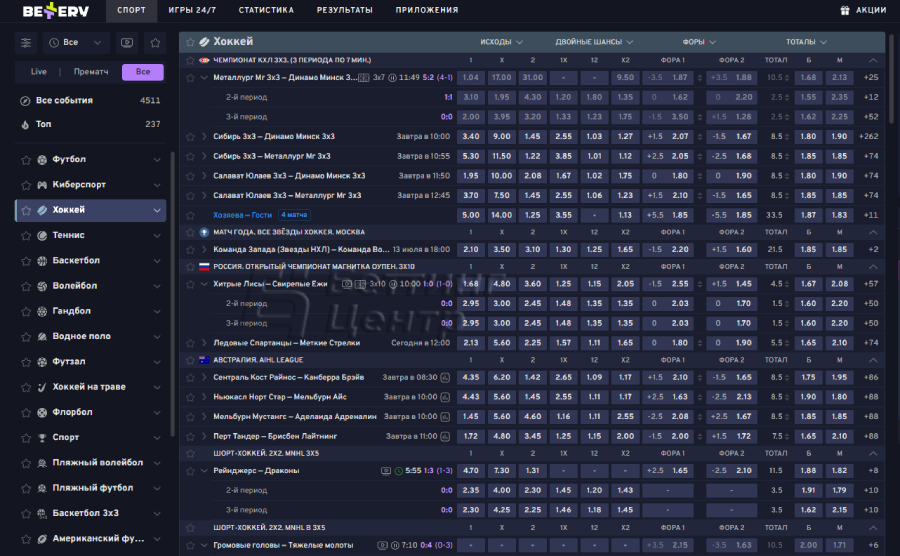Favorite the Ледовые Спартанцы – Меткие Стрелки match
Viewport: 900px width, 556px height.
[x=190, y=343]
